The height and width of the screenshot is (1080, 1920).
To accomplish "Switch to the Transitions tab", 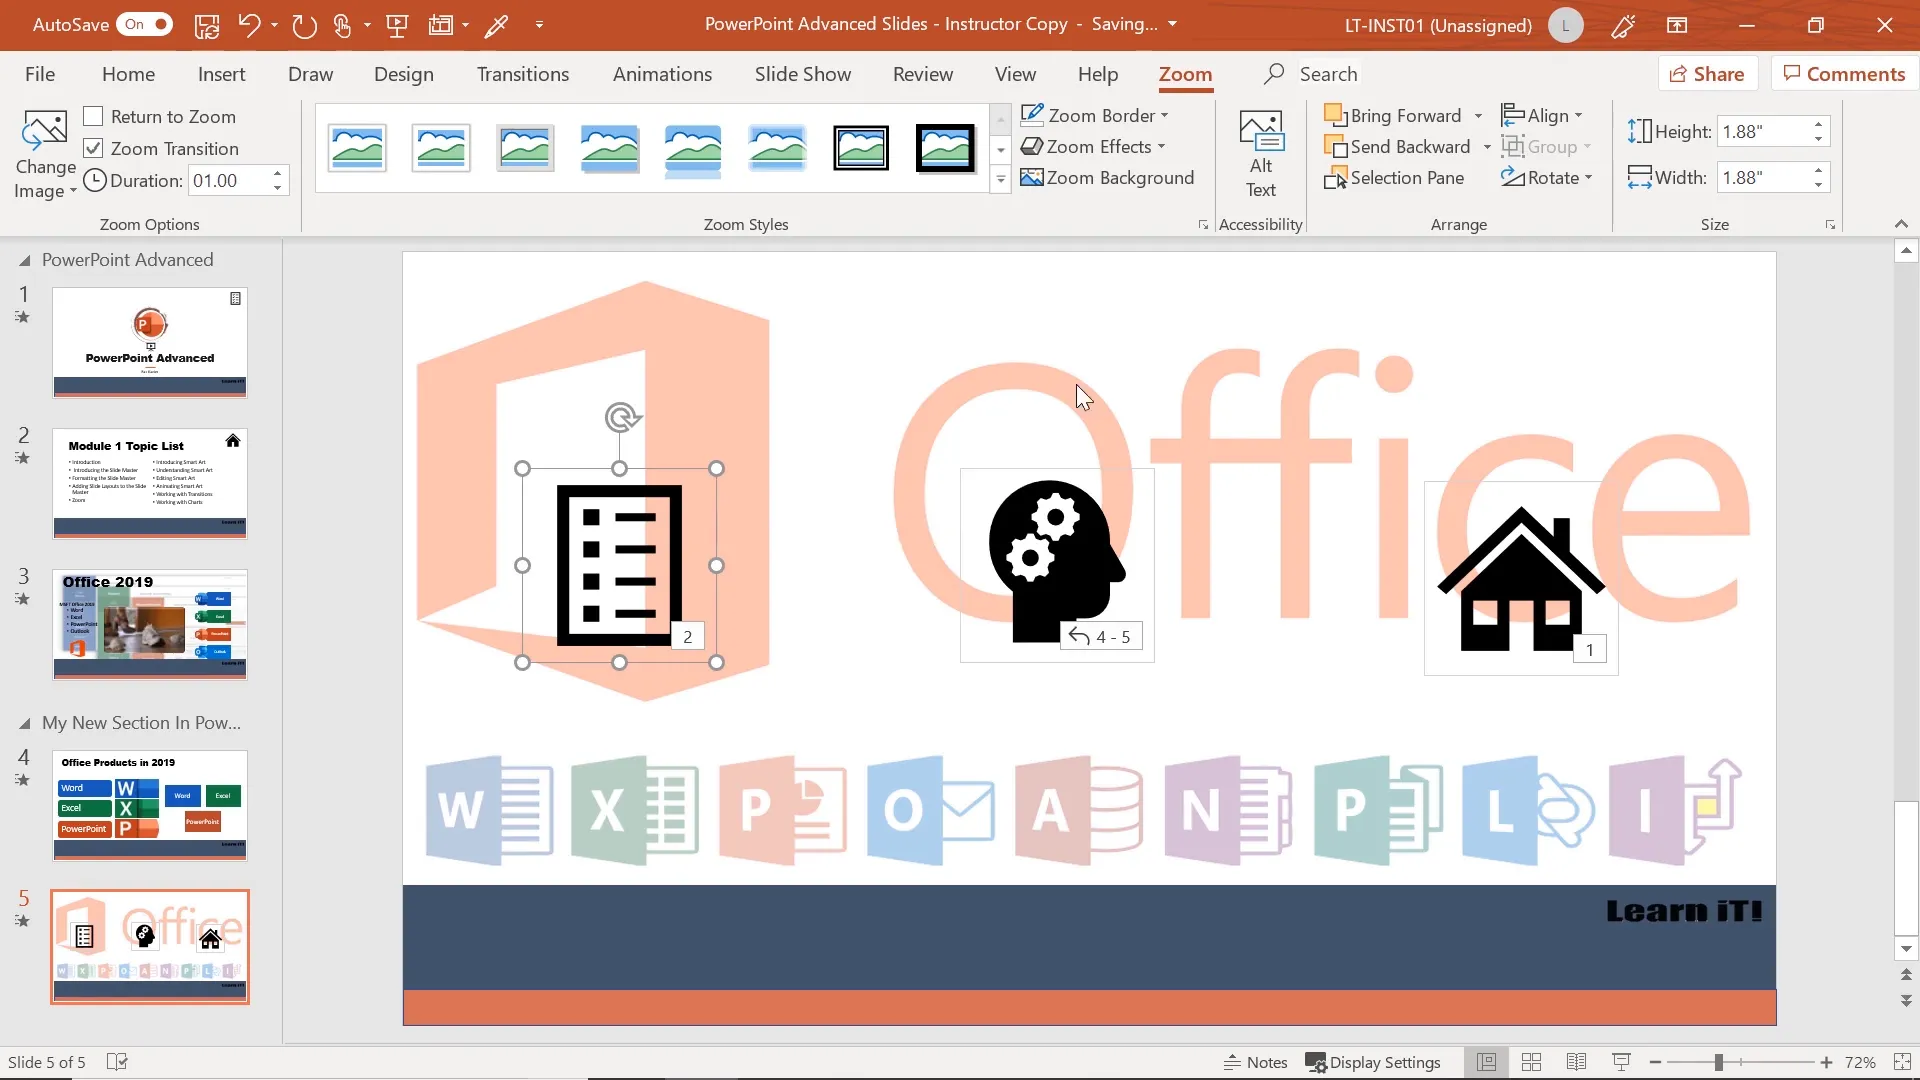I will click(x=523, y=74).
